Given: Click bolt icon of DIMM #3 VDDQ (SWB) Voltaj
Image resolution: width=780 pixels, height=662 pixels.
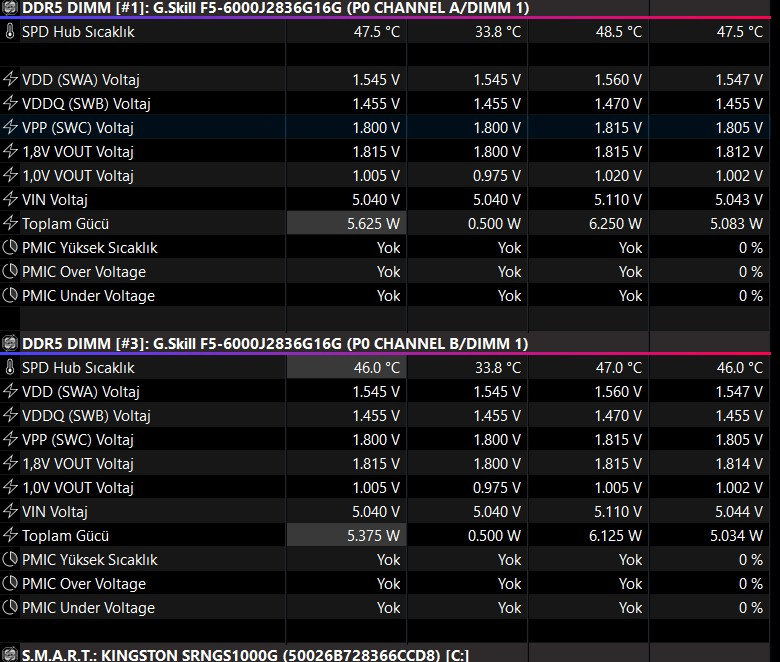Looking at the screenshot, I should [10, 415].
